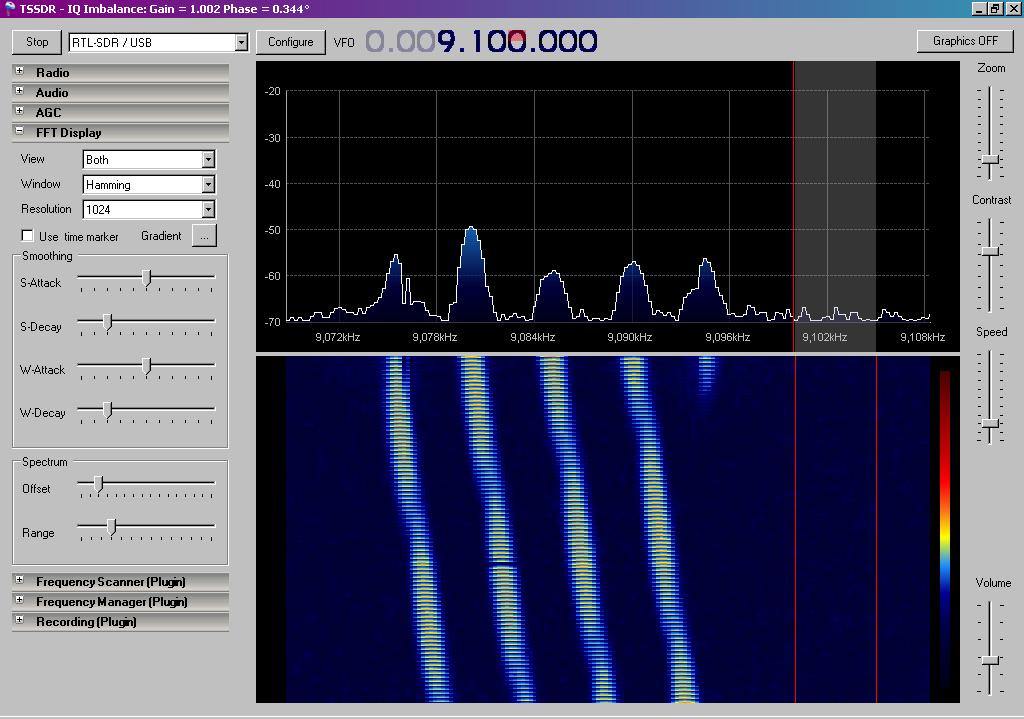Image resolution: width=1024 pixels, height=719 pixels.
Task: Open the Gradient editor ellipsis button
Action: [204, 236]
